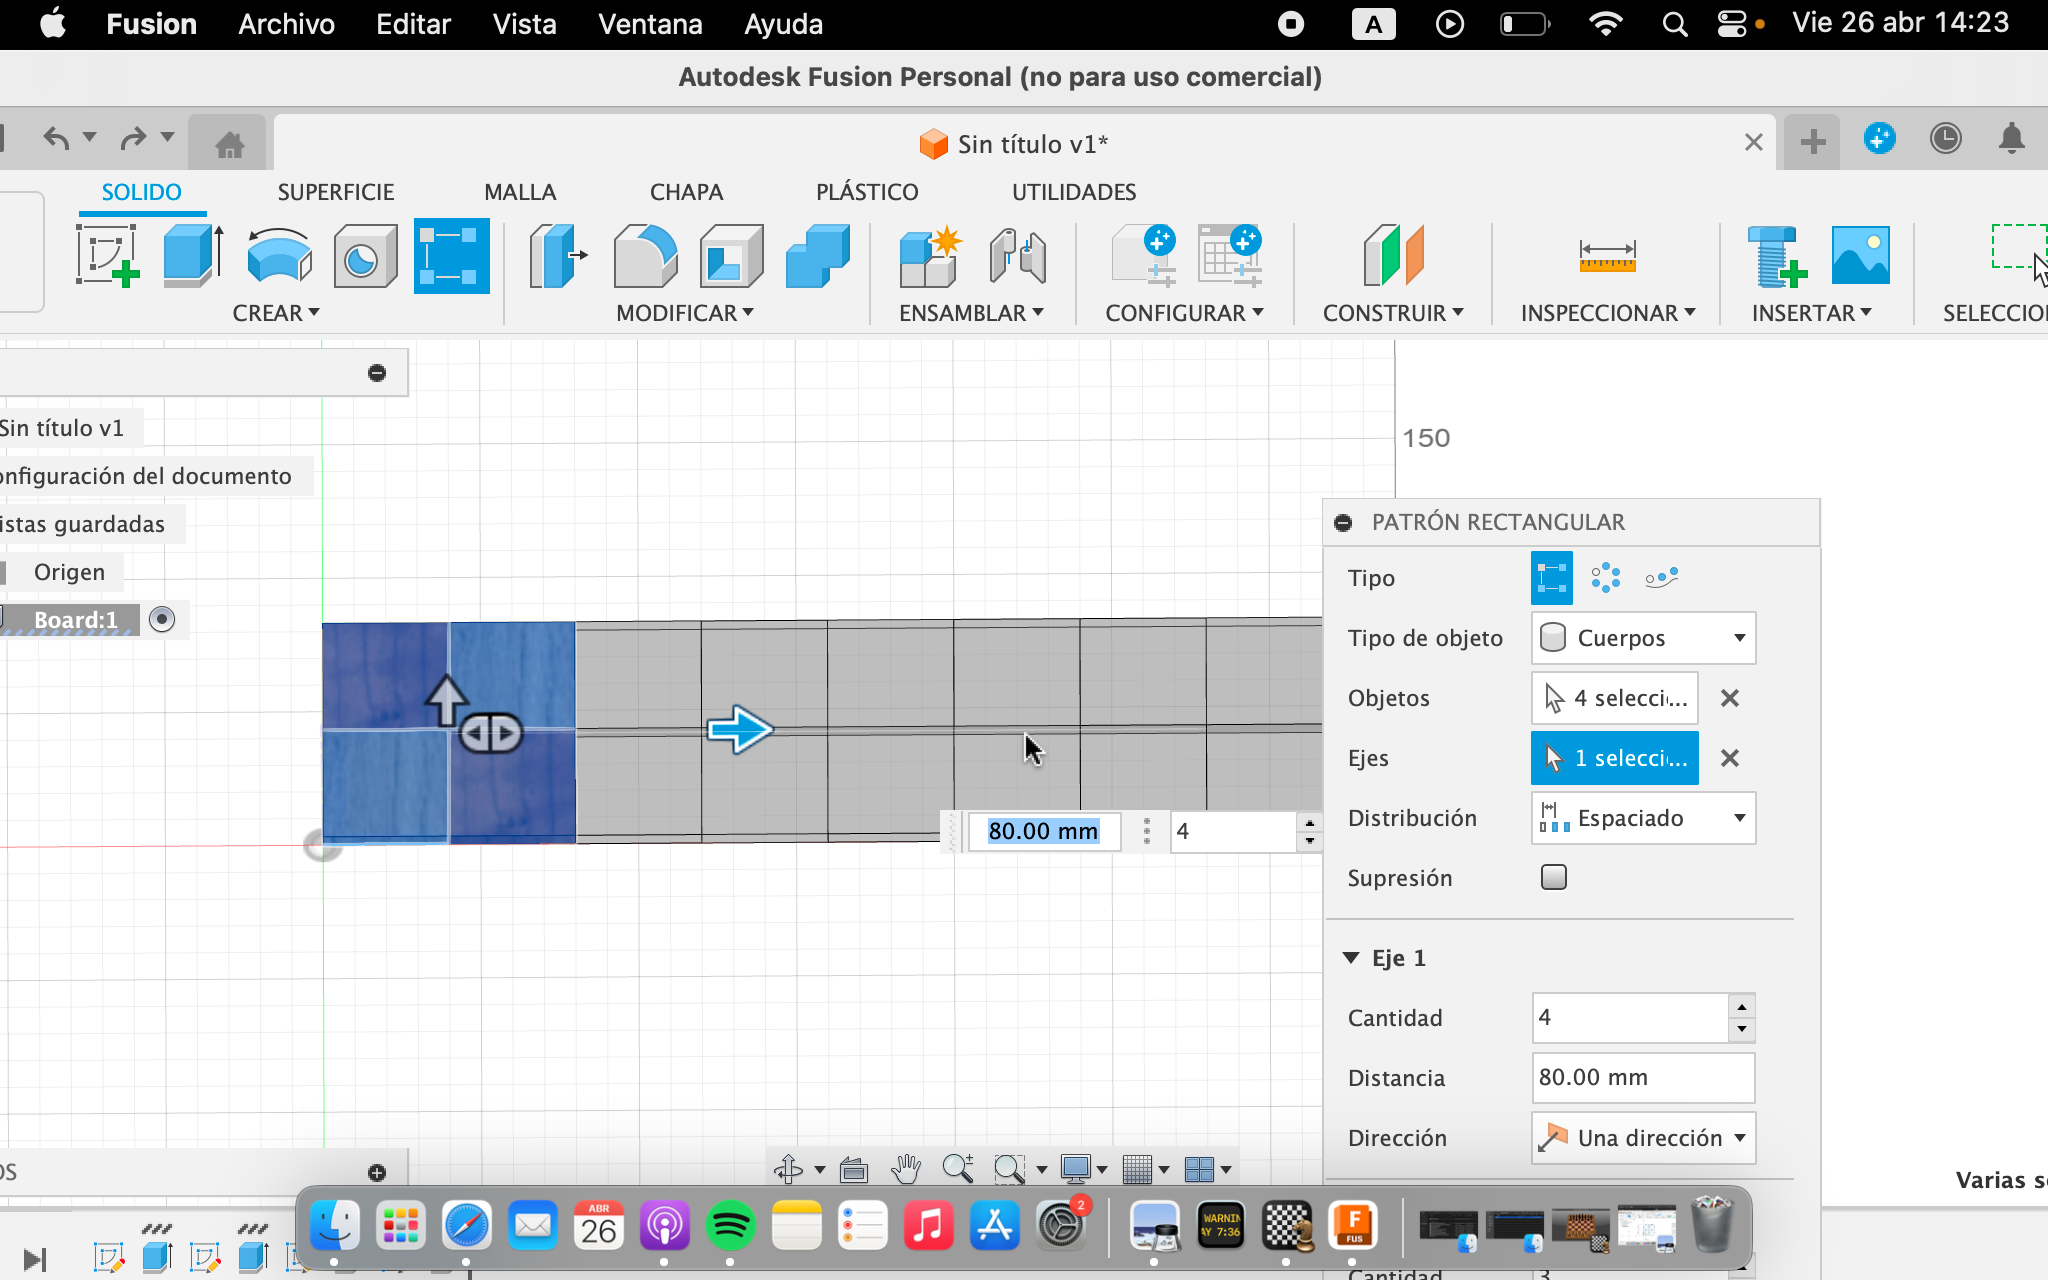The image size is (2048, 1280).
Task: Click the Configure table icon
Action: (x=1230, y=255)
